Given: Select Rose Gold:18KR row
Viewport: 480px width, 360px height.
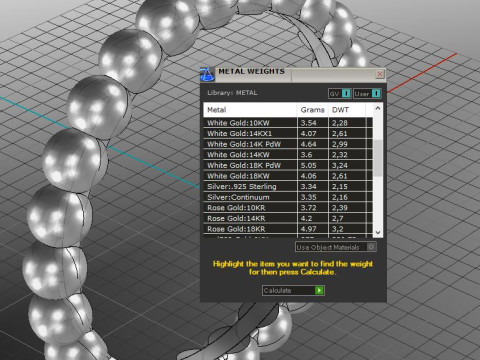Looking at the screenshot, I should [x=288, y=229].
